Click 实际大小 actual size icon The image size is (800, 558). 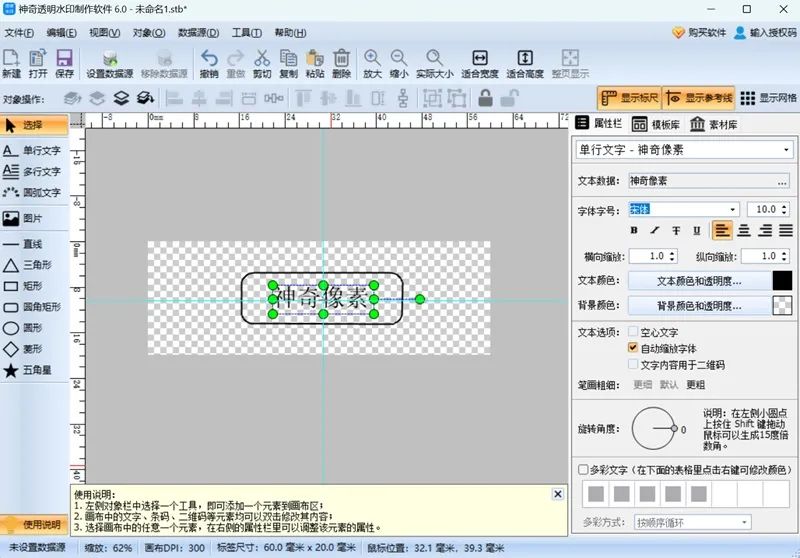[434, 63]
